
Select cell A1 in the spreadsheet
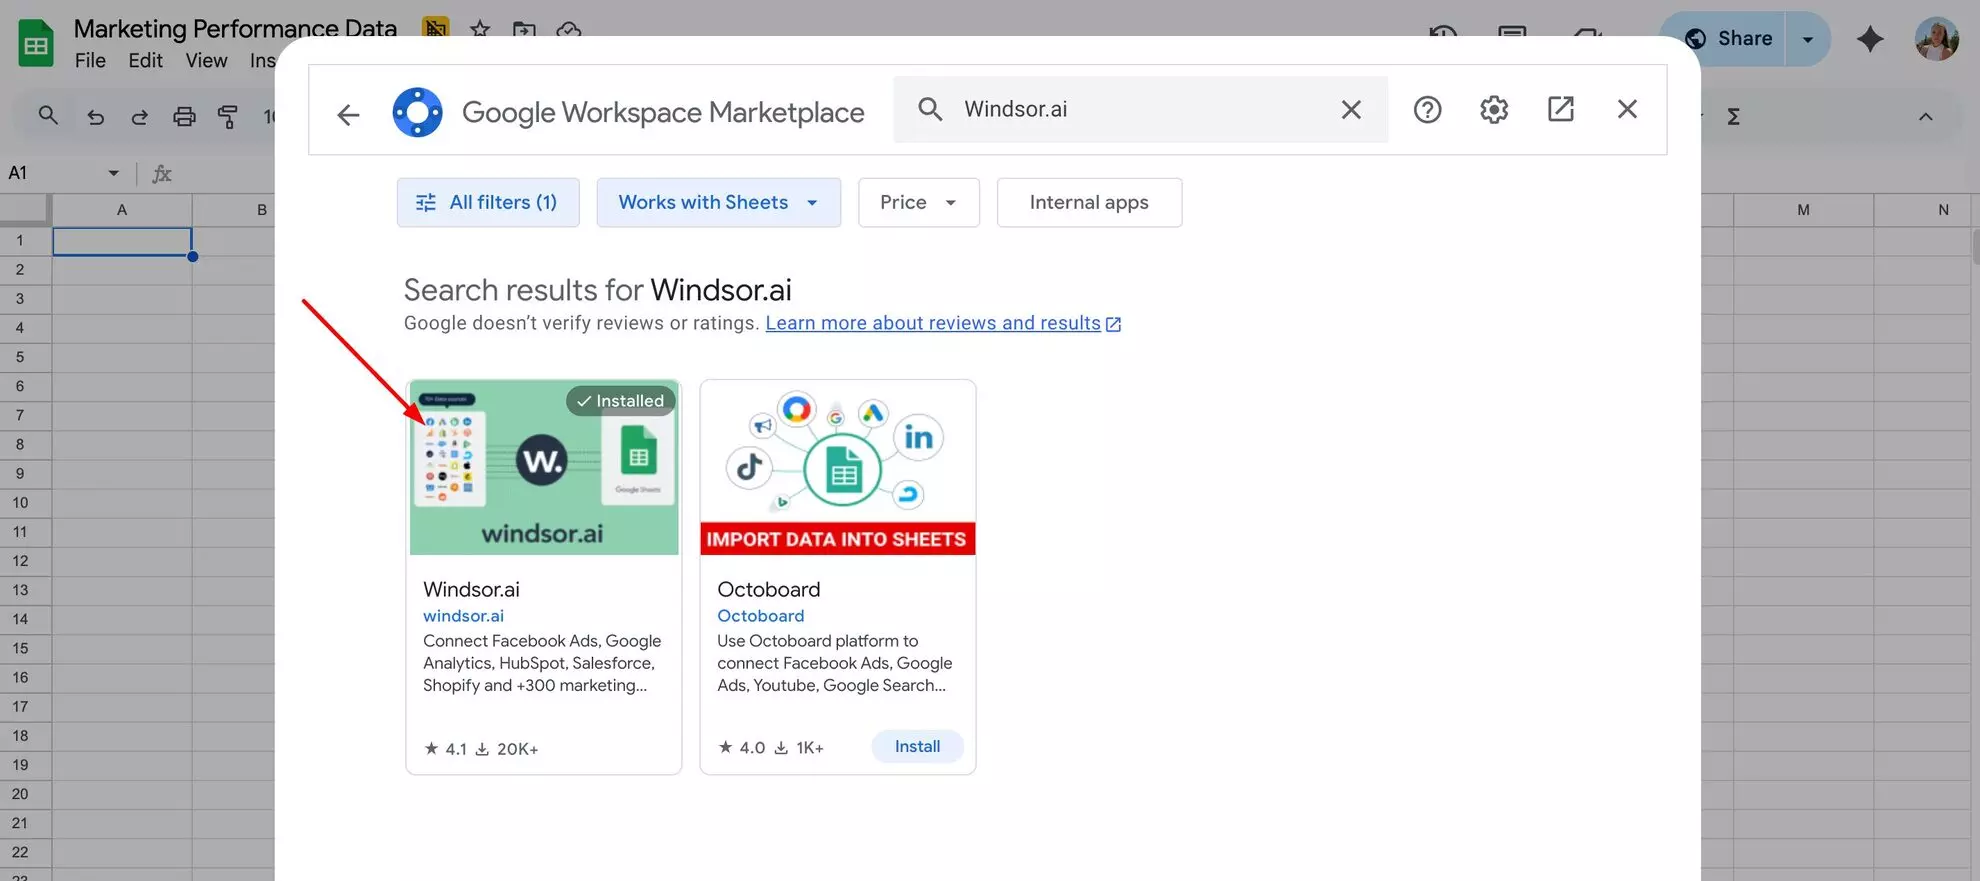click(x=122, y=241)
